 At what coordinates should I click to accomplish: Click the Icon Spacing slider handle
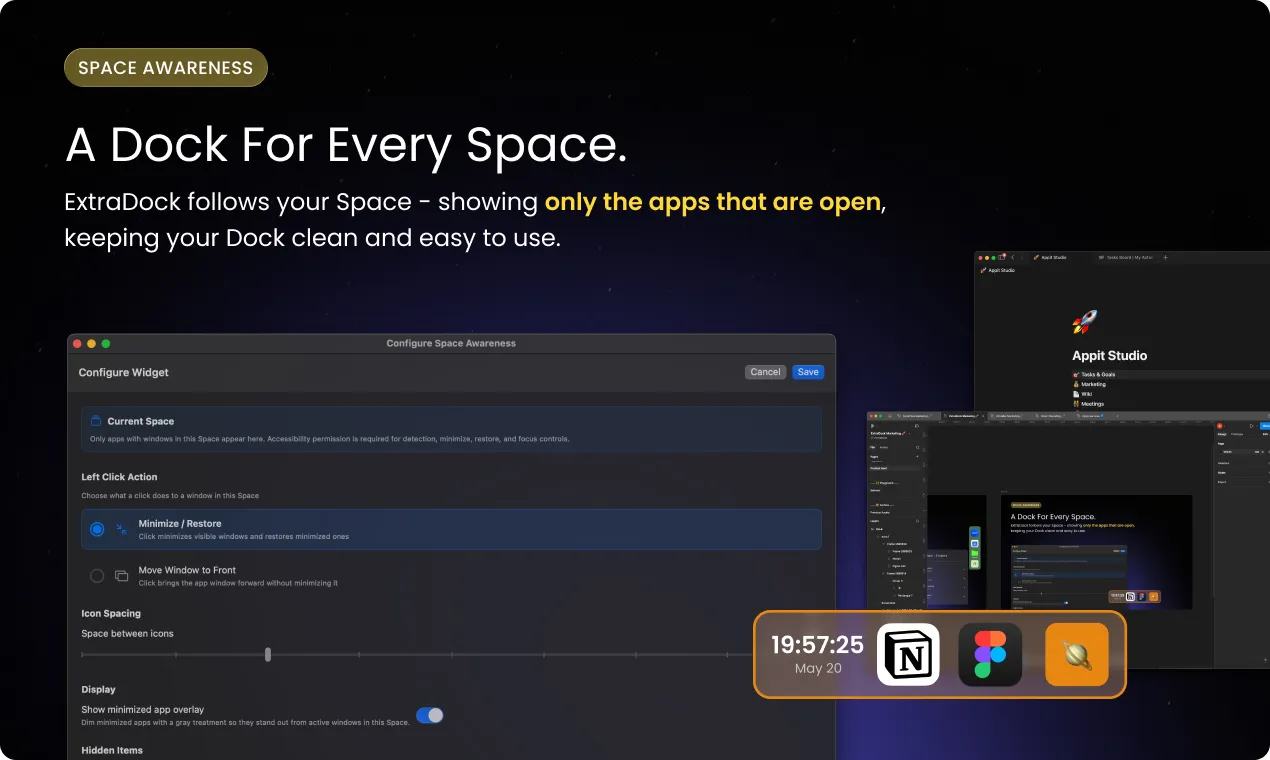[268, 654]
